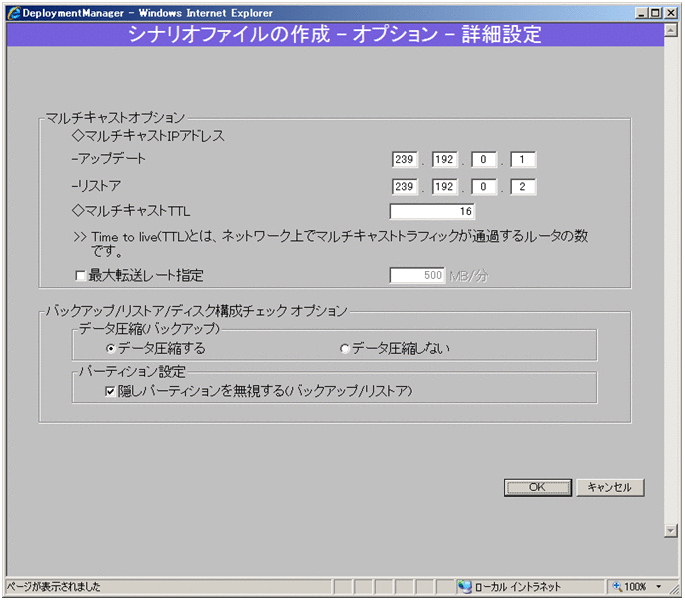Click the Time to live(TTL) explanation text
This screenshot has width=685, height=601.
[x=331, y=243]
